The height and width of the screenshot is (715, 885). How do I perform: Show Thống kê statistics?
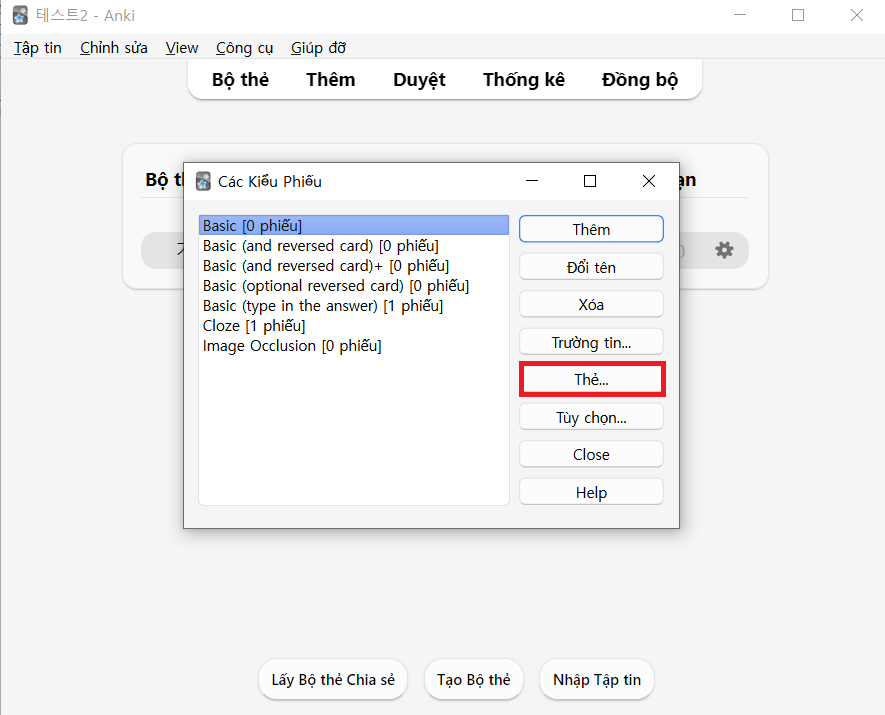tap(524, 80)
